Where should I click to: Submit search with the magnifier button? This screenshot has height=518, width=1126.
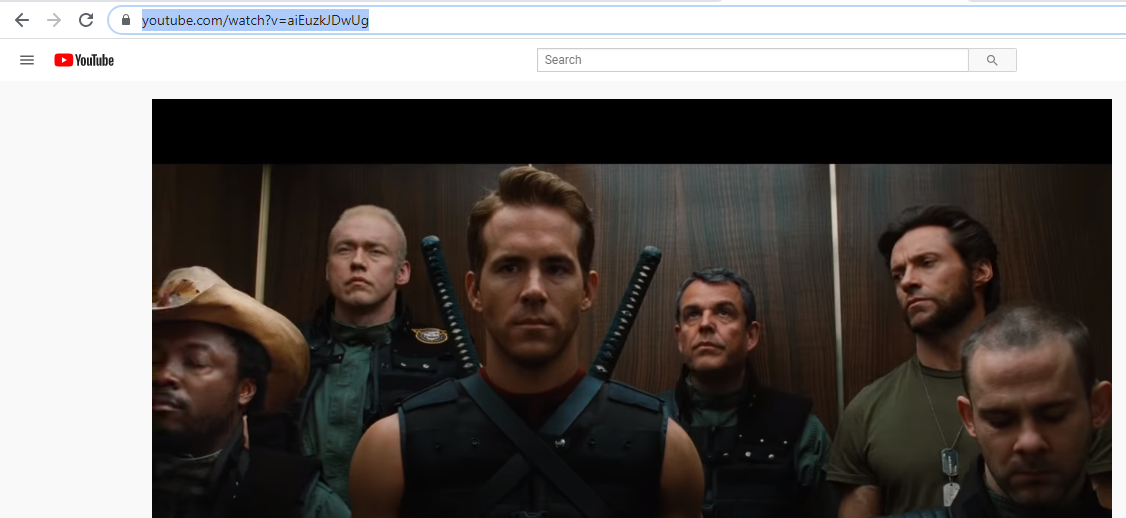(x=992, y=60)
